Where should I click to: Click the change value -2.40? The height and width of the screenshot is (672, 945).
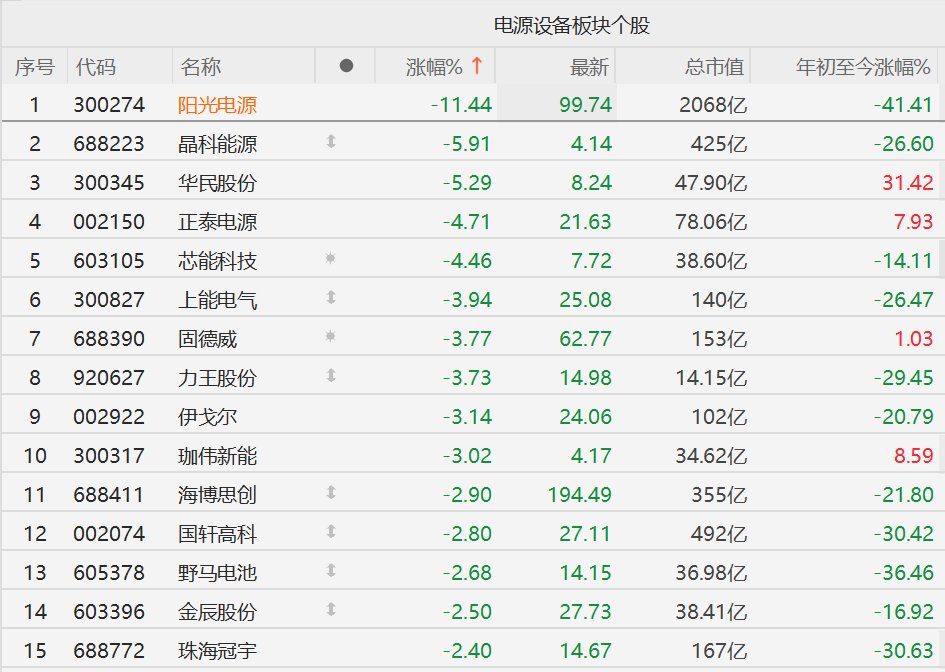point(467,651)
